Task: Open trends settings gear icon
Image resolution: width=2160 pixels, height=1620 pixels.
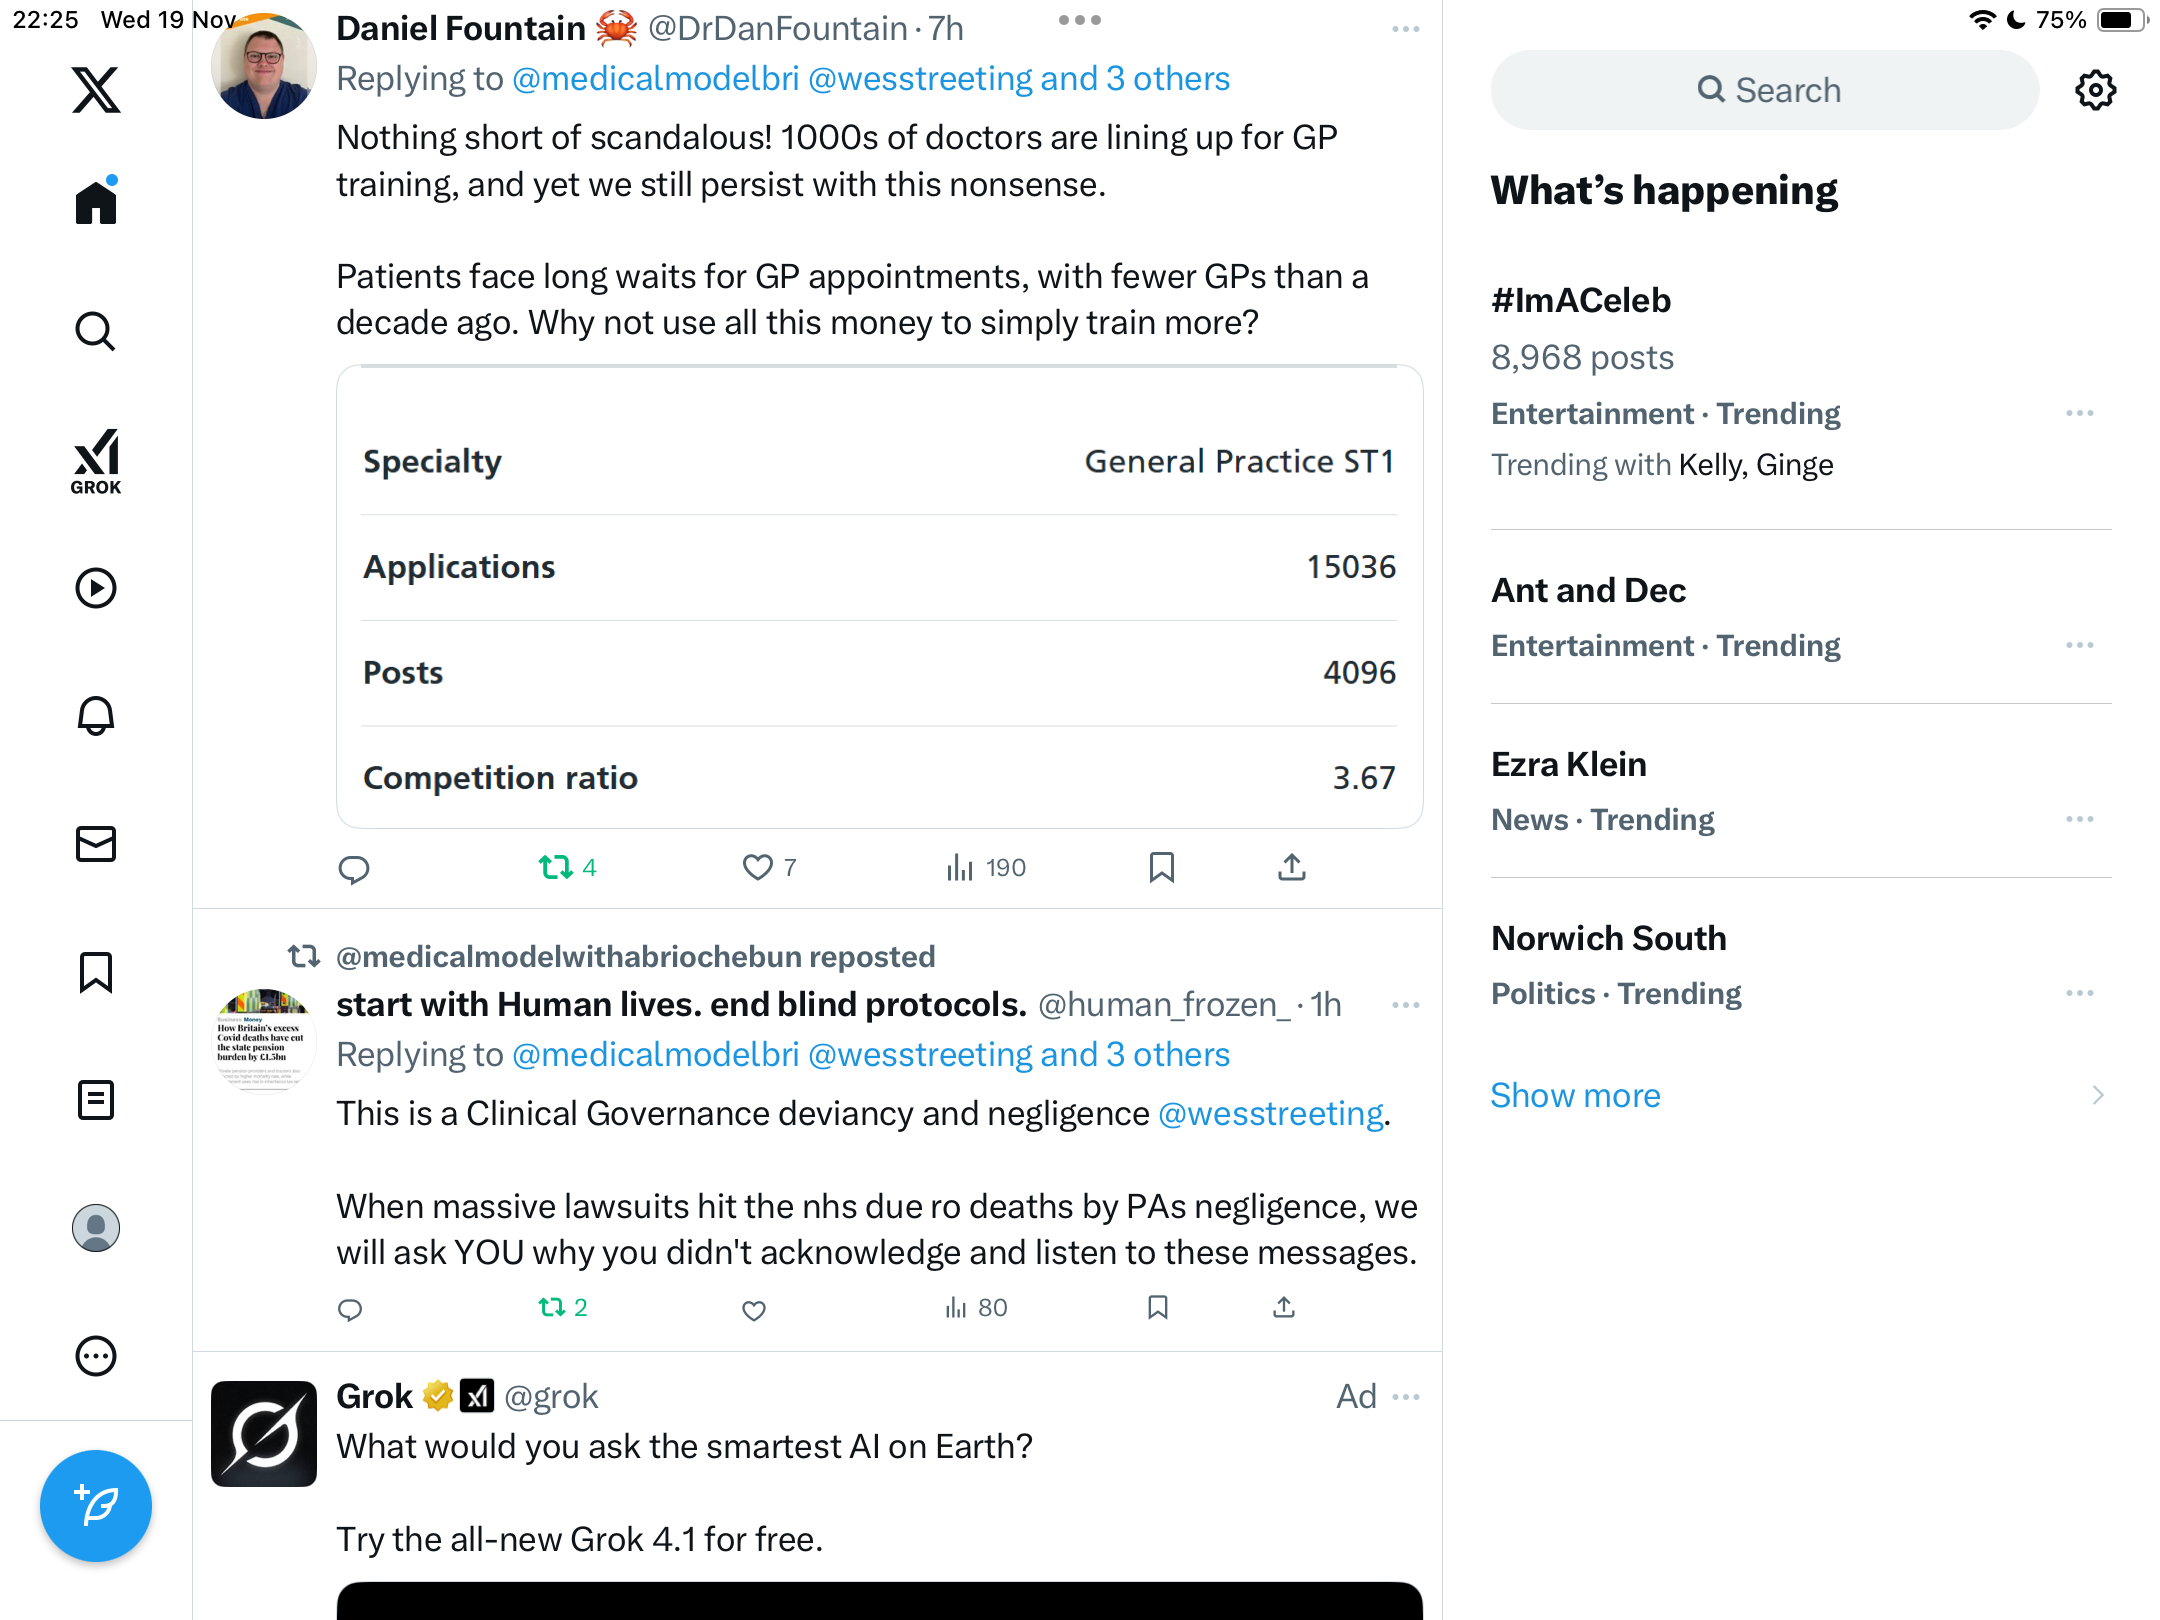Action: [2095, 90]
